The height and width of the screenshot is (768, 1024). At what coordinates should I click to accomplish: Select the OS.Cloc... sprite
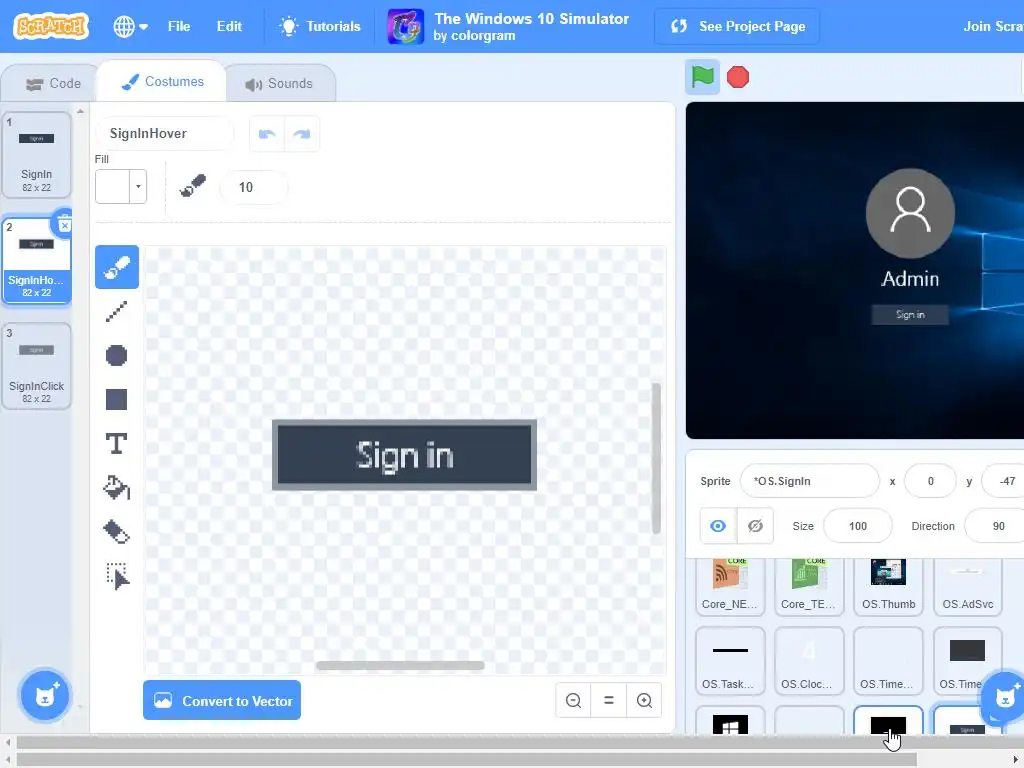809,661
